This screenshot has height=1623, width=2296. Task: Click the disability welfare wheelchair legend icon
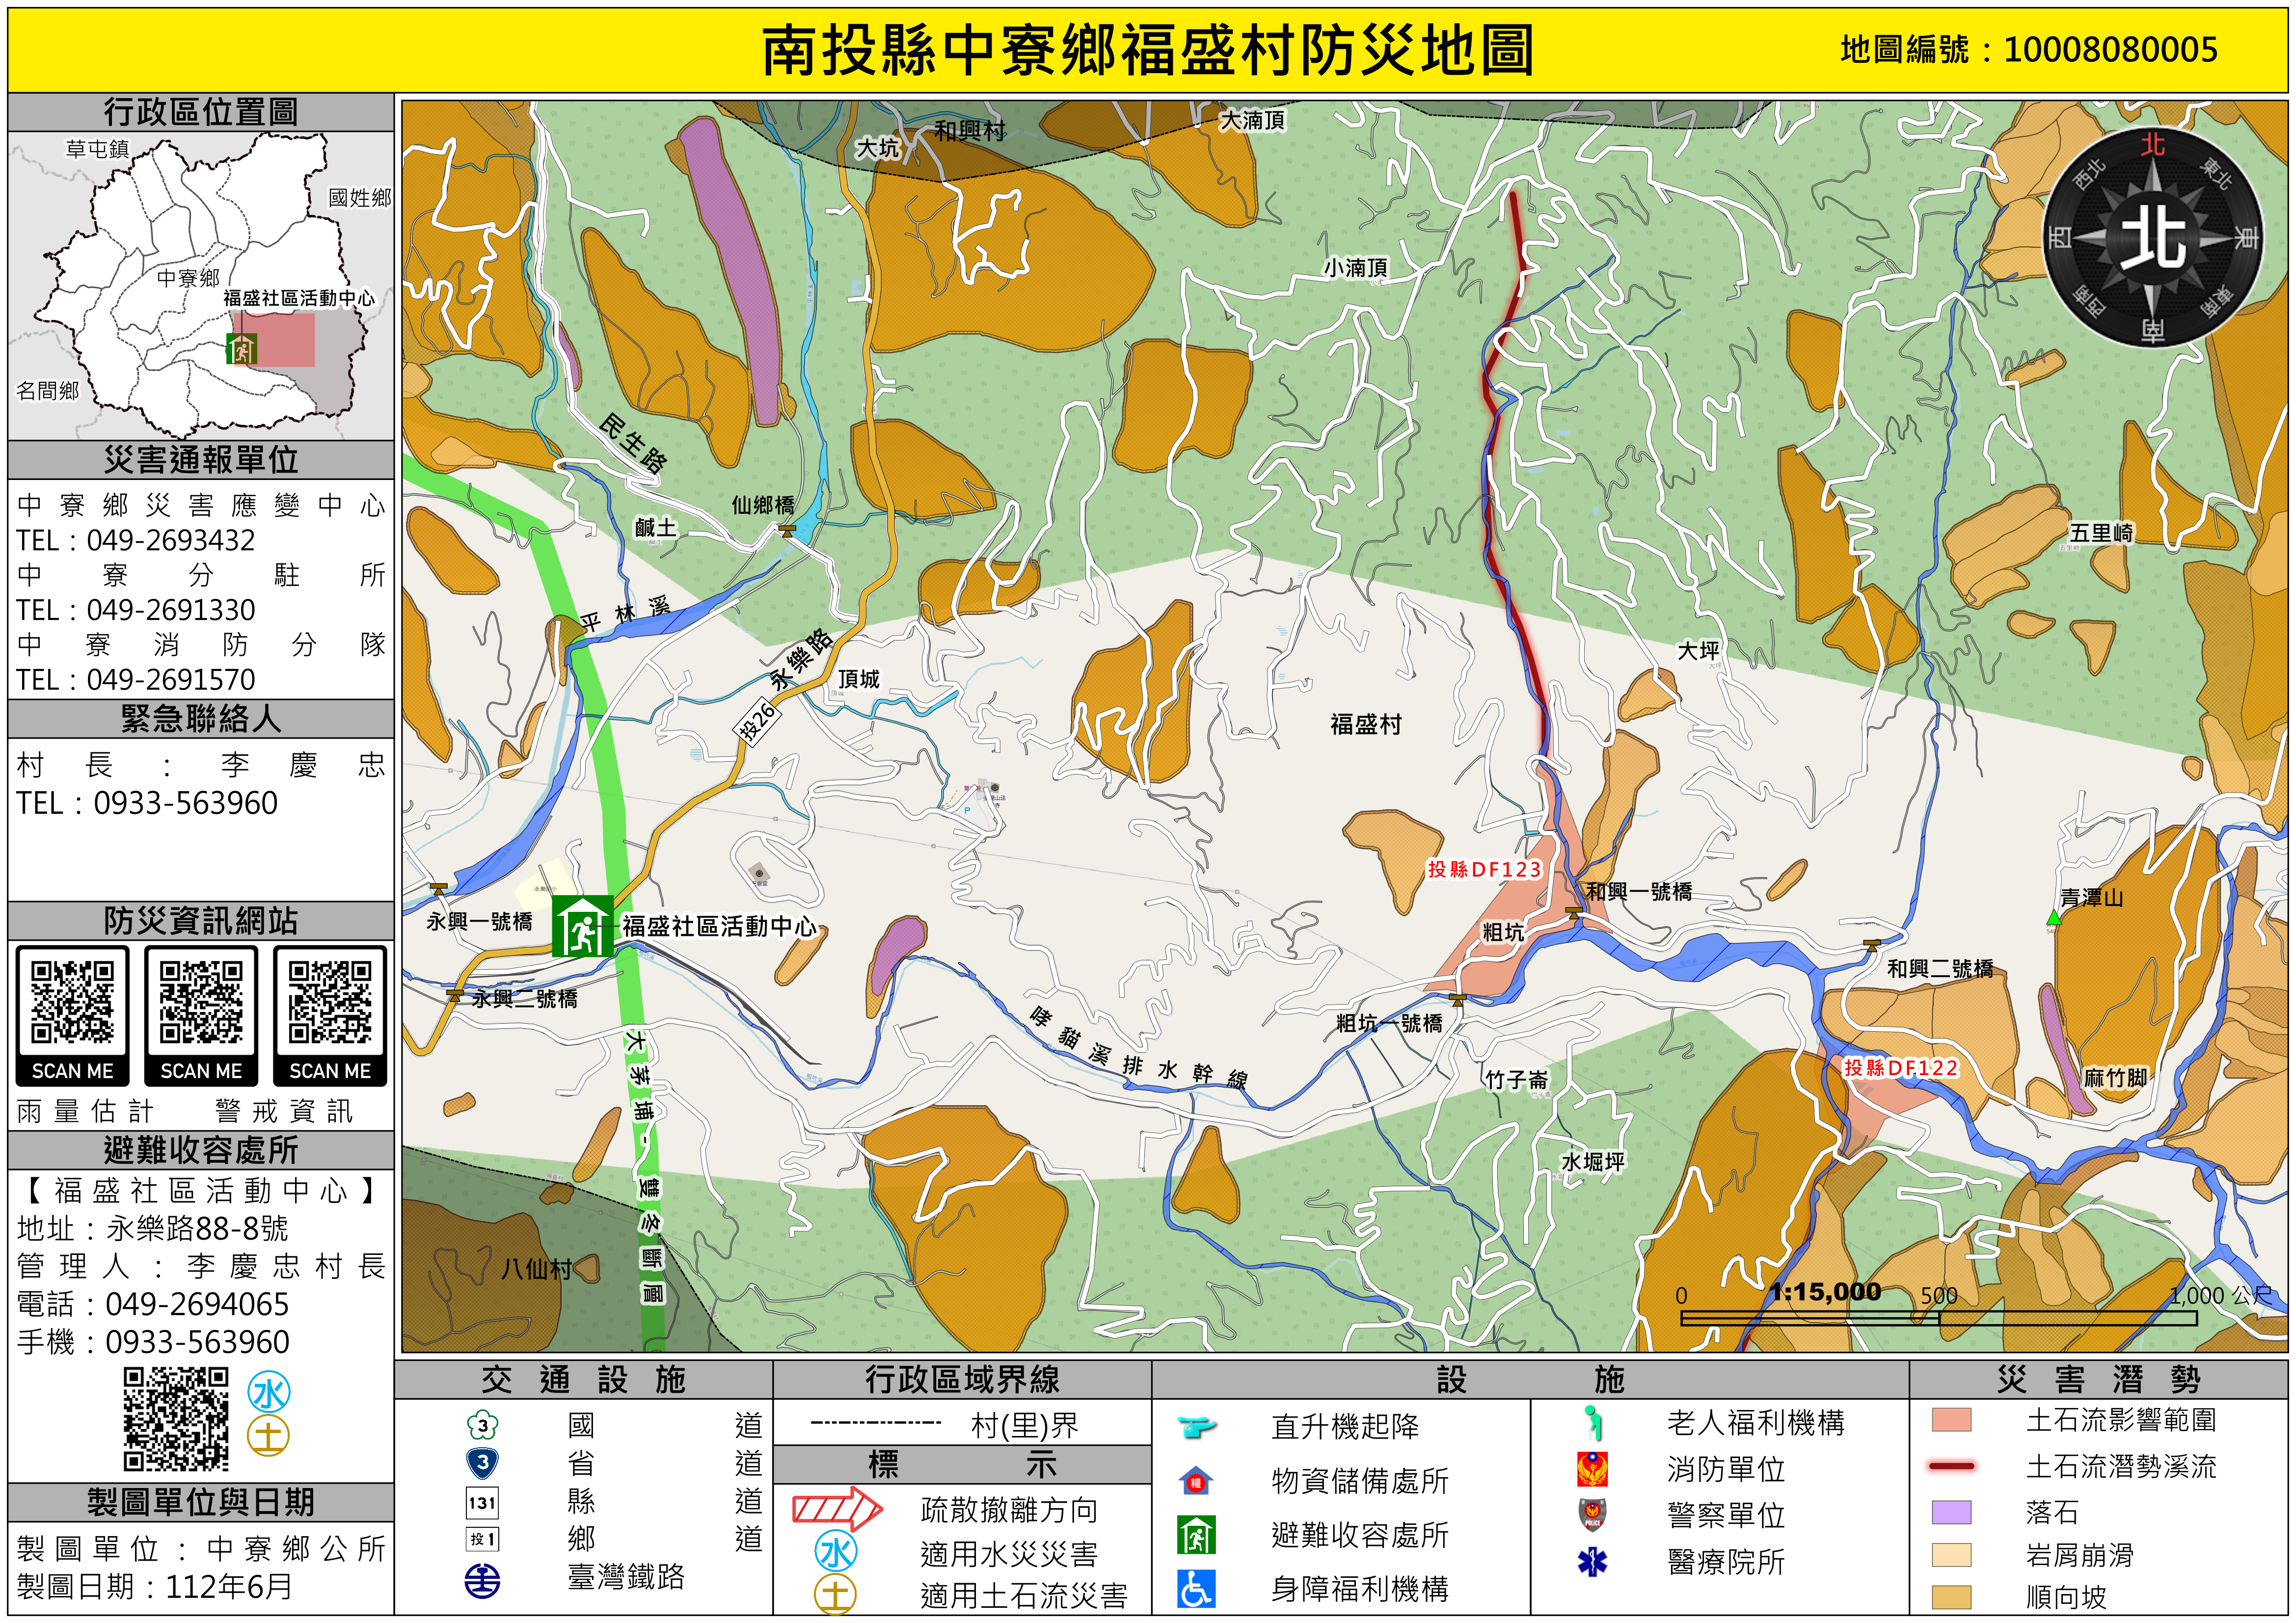[1196, 1588]
